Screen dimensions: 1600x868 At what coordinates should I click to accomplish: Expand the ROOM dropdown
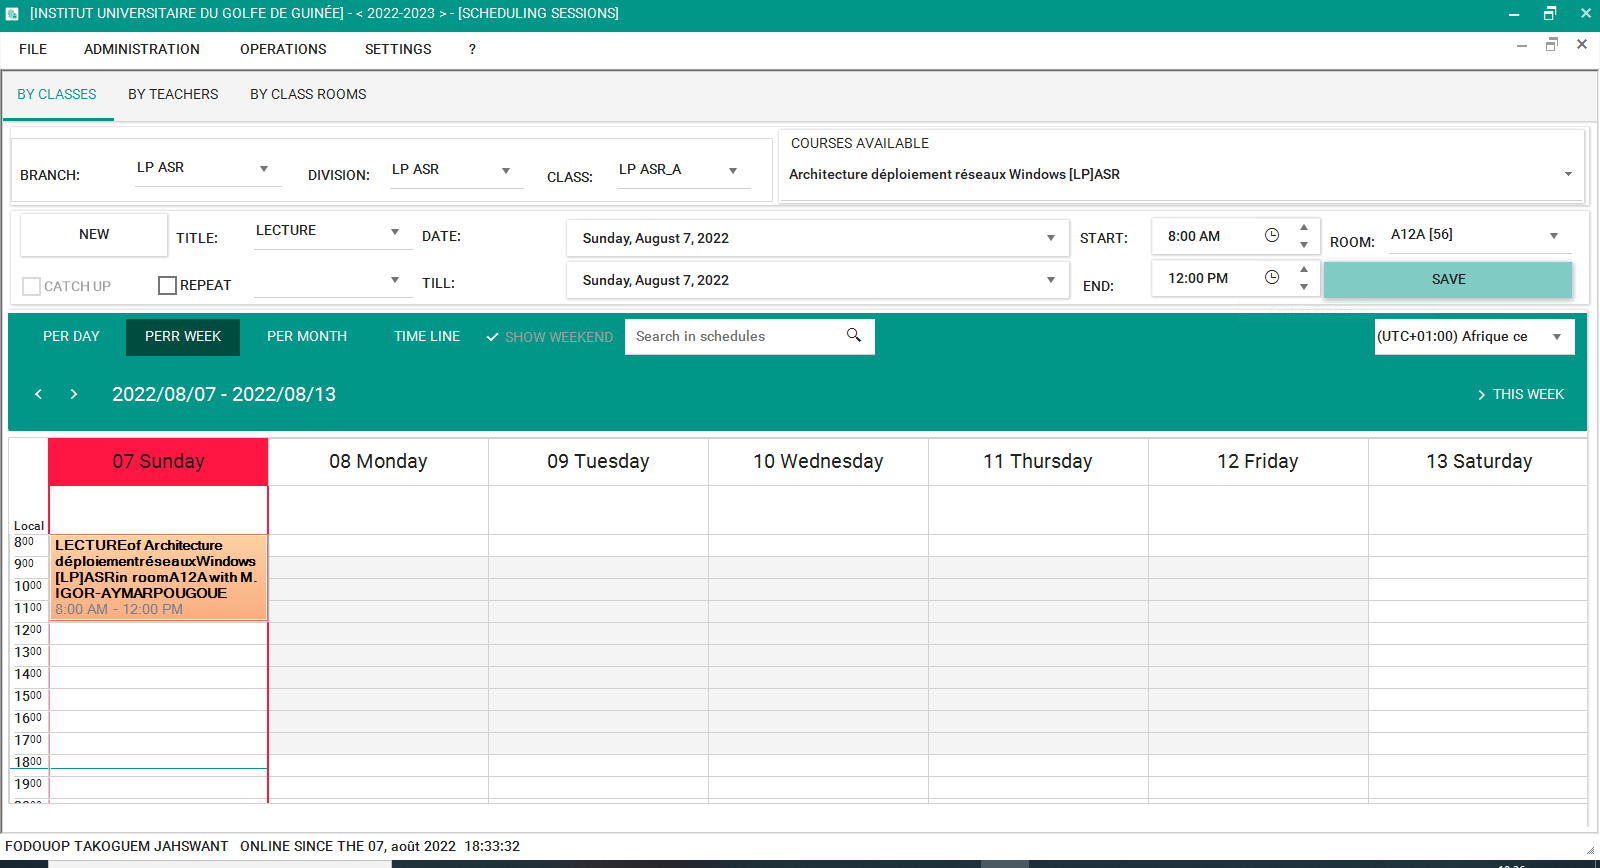click(x=1554, y=236)
